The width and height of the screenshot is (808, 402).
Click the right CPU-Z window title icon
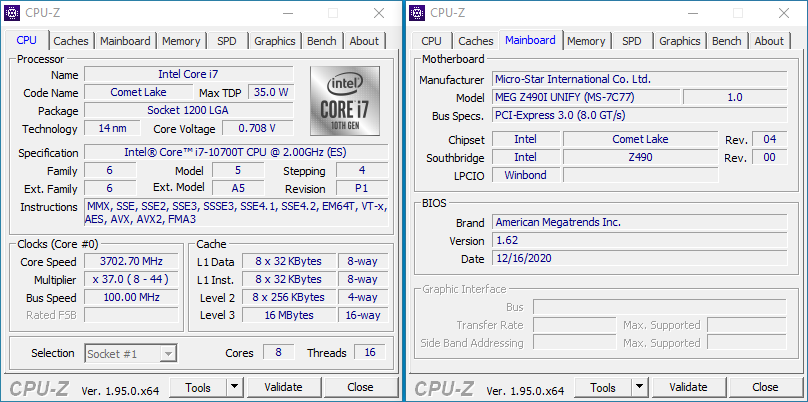pos(417,12)
